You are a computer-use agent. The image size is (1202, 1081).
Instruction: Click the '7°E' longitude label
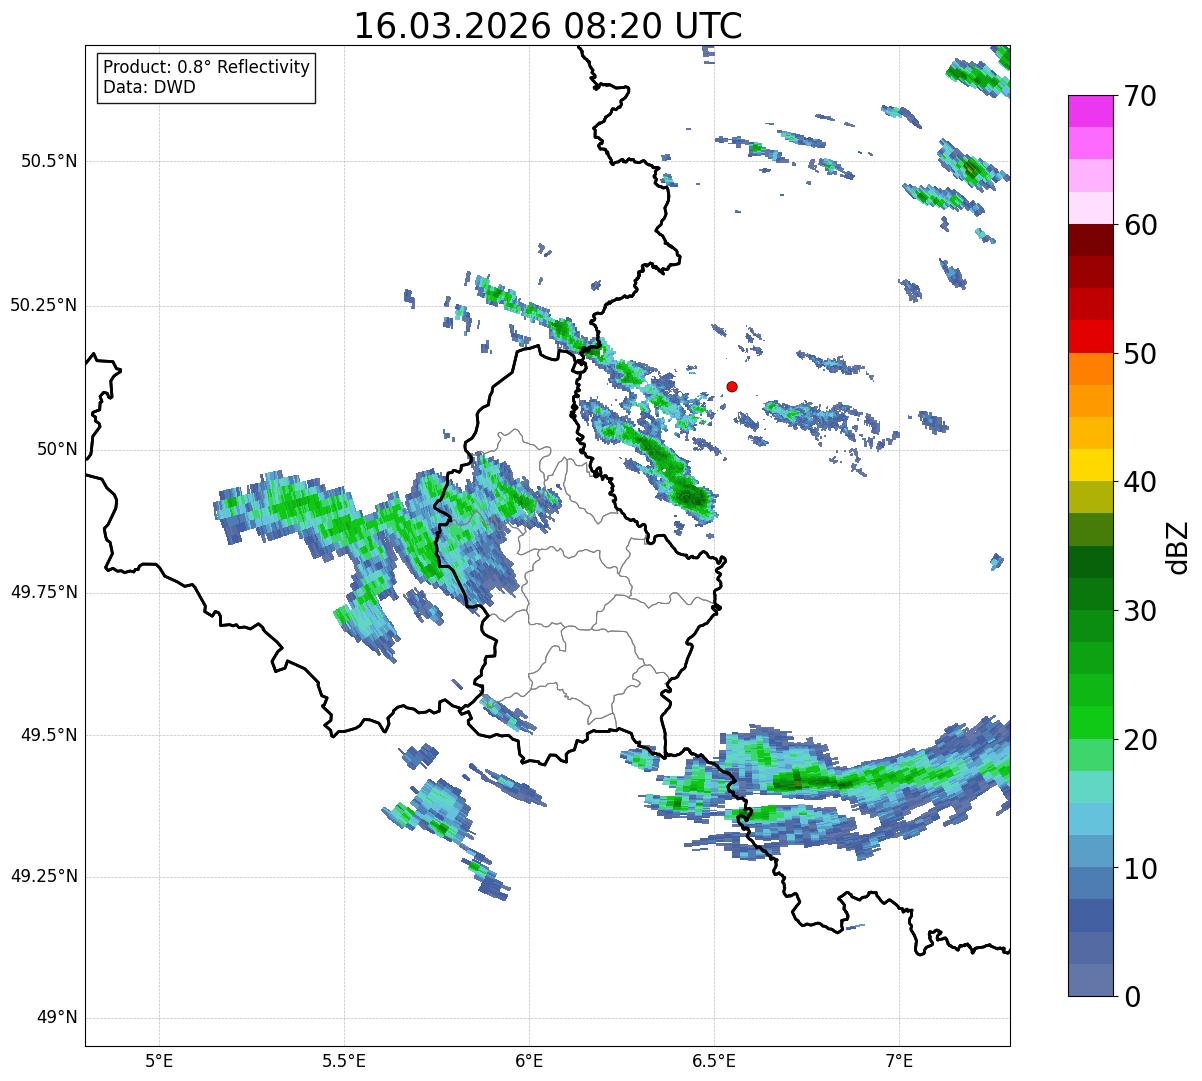point(899,1061)
